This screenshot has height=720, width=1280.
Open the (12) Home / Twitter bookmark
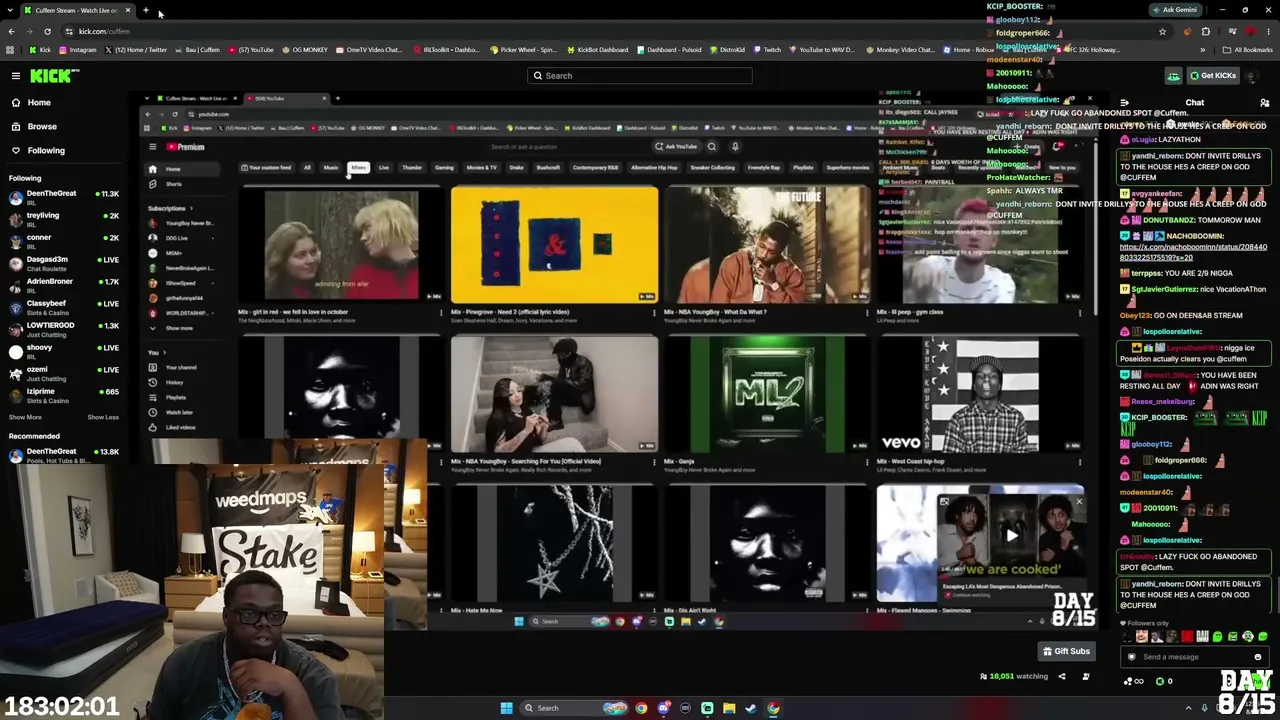pos(136,50)
